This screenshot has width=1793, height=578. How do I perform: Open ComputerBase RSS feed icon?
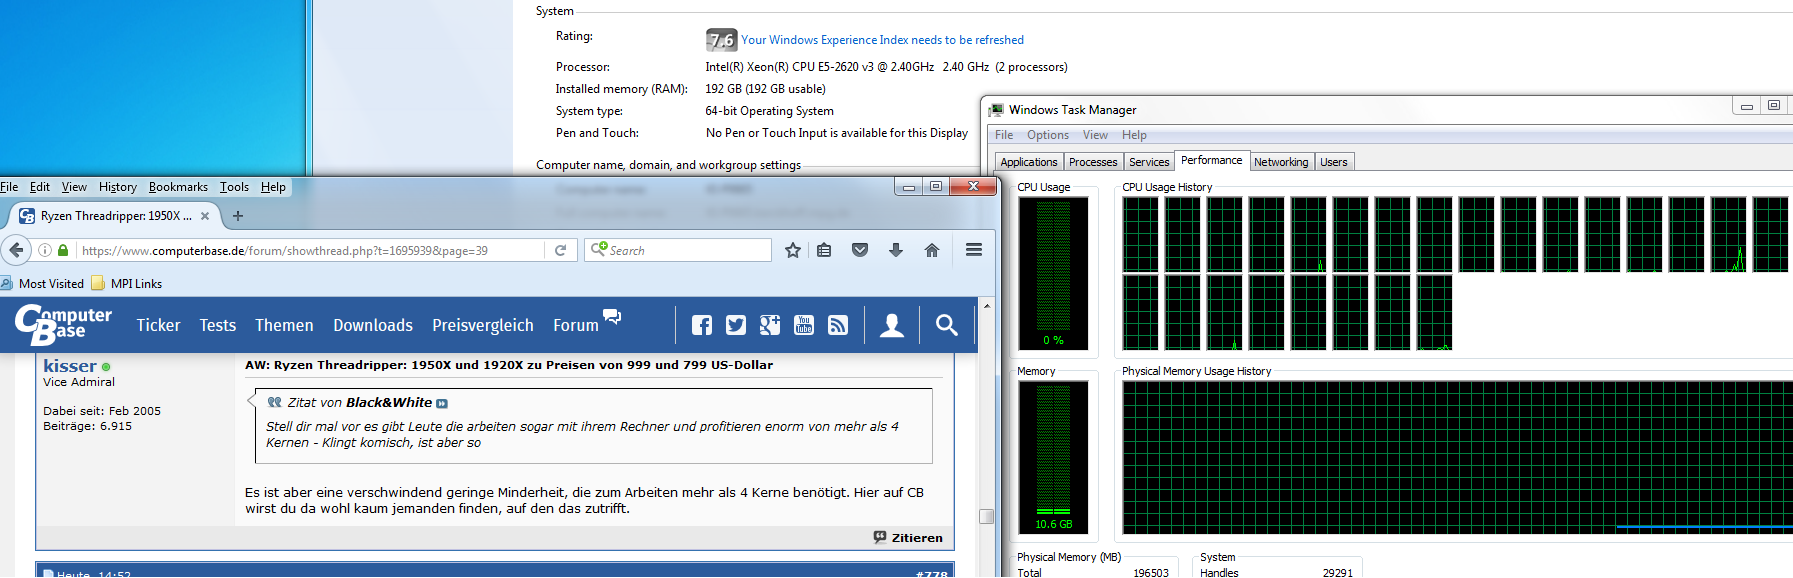(x=838, y=325)
